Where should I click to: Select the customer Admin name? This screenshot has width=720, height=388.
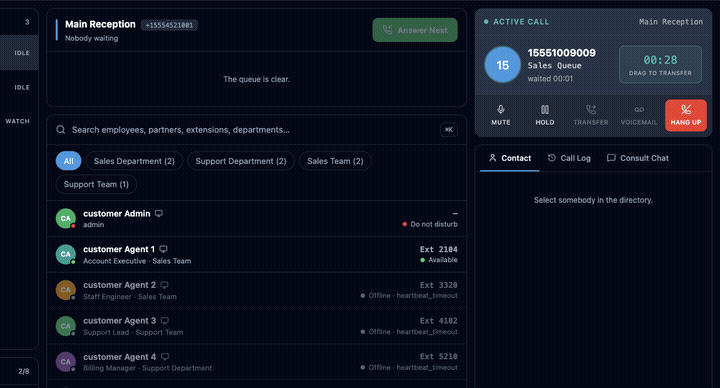coord(117,214)
